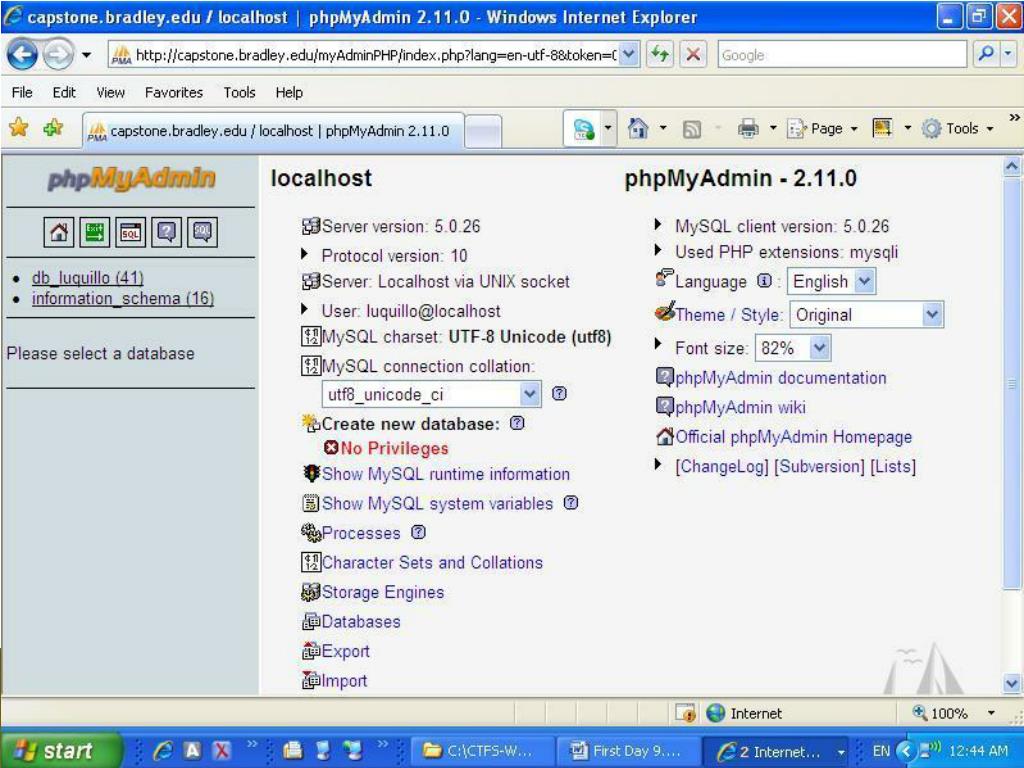Screen dimensions: 1024x768
Task: Open the [Lists] link
Action: (x=893, y=466)
